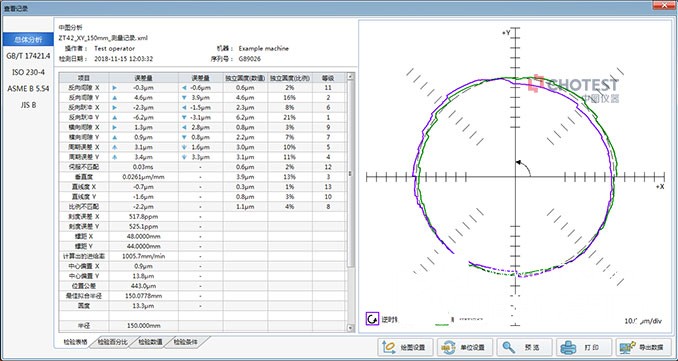Select the 检验条件 tab
678x361 pixels.
[185, 342]
